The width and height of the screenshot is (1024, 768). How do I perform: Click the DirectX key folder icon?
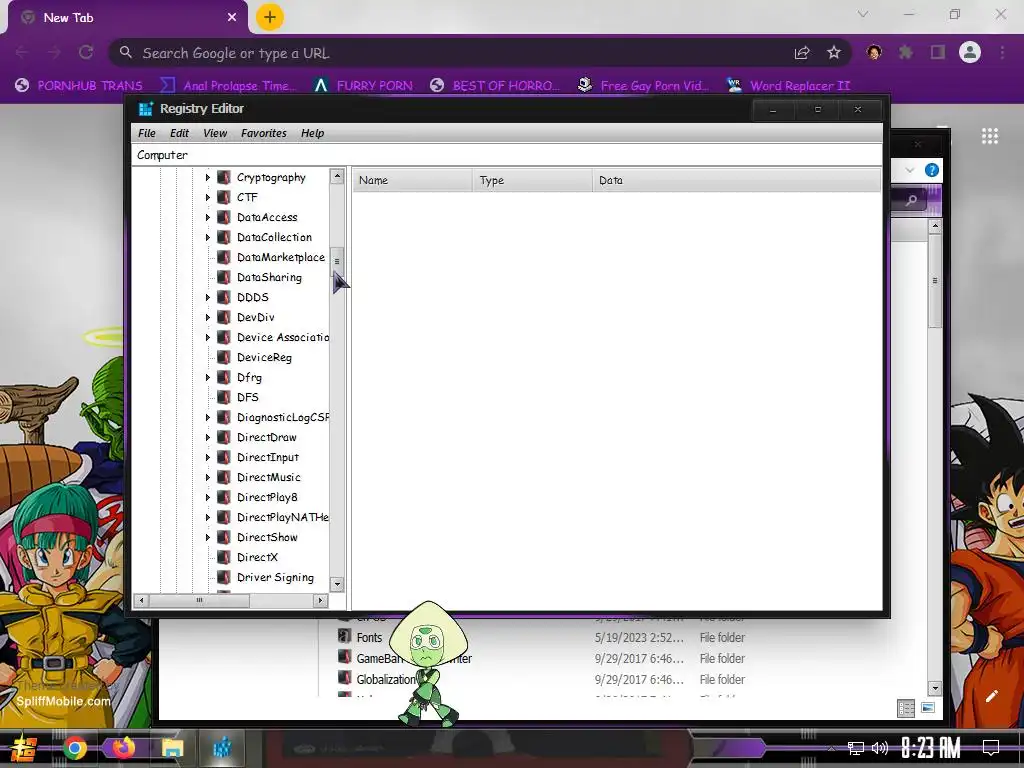[224, 557]
